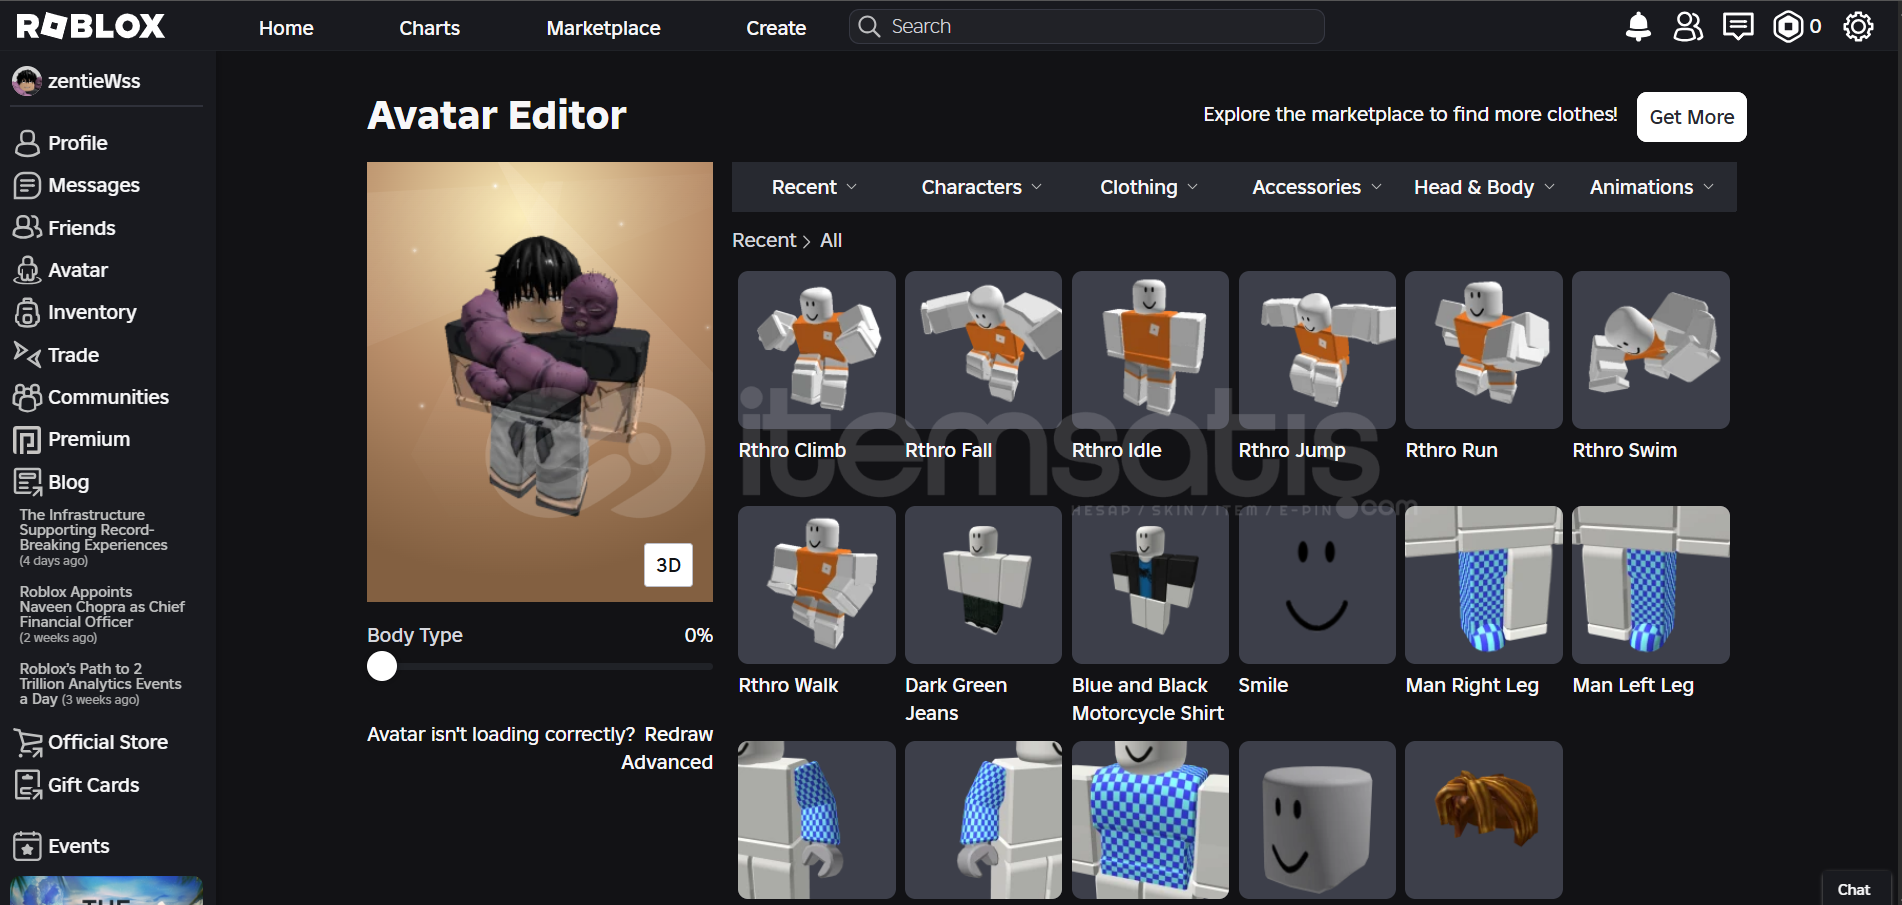1902x905 pixels.
Task: Expand the Animations dropdown tab
Action: tap(1651, 187)
